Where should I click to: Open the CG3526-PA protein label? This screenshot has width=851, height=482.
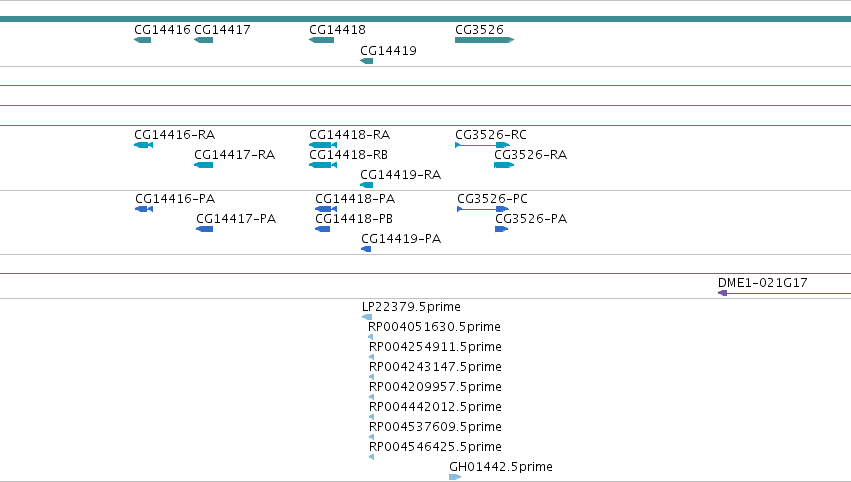click(x=531, y=219)
